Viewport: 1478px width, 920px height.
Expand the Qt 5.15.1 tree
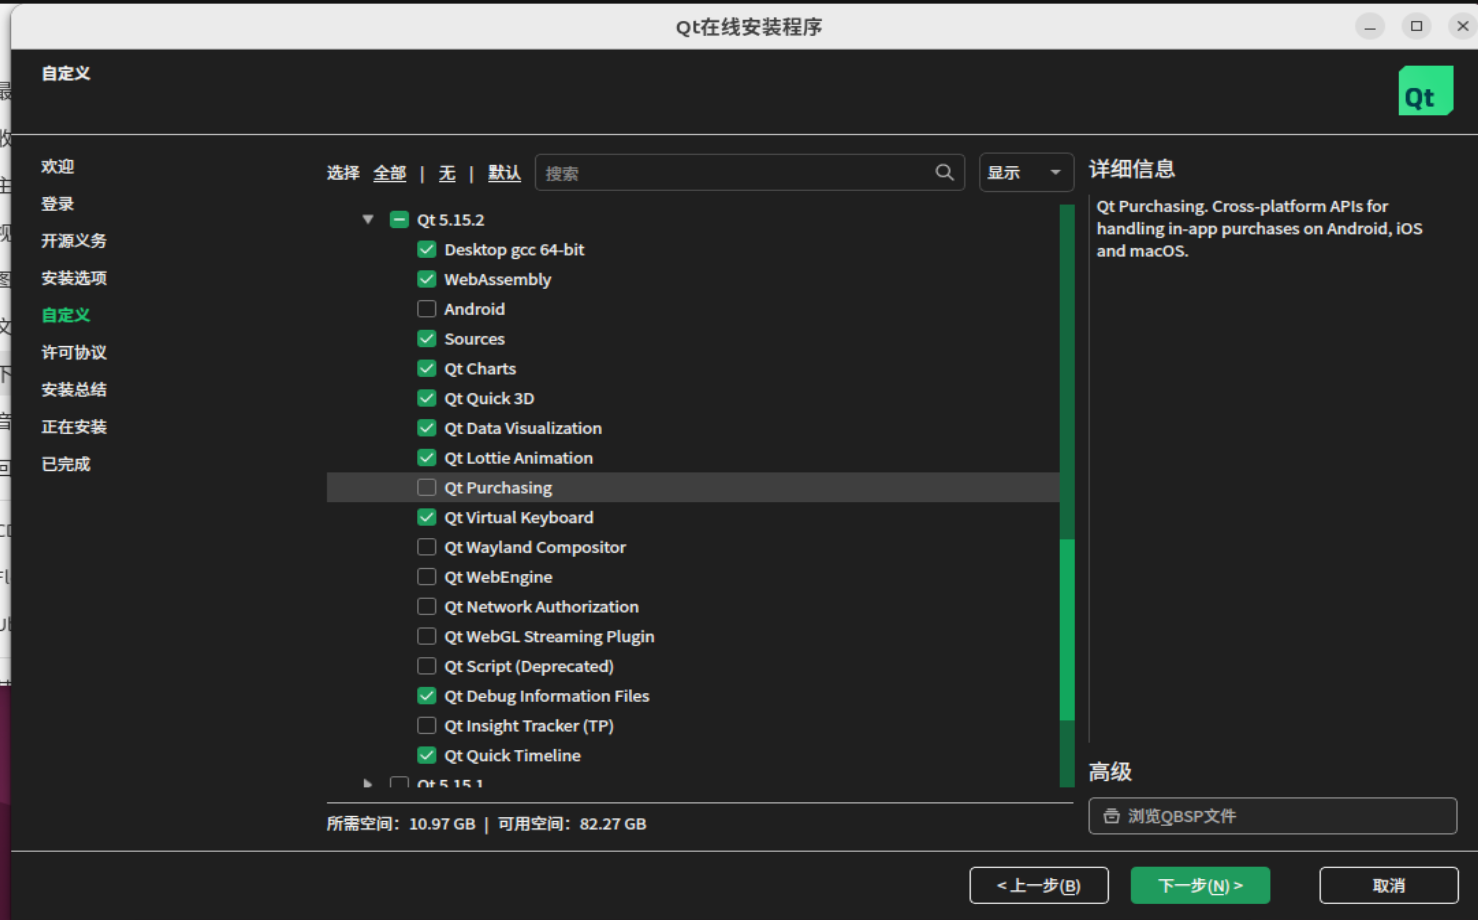tap(367, 784)
